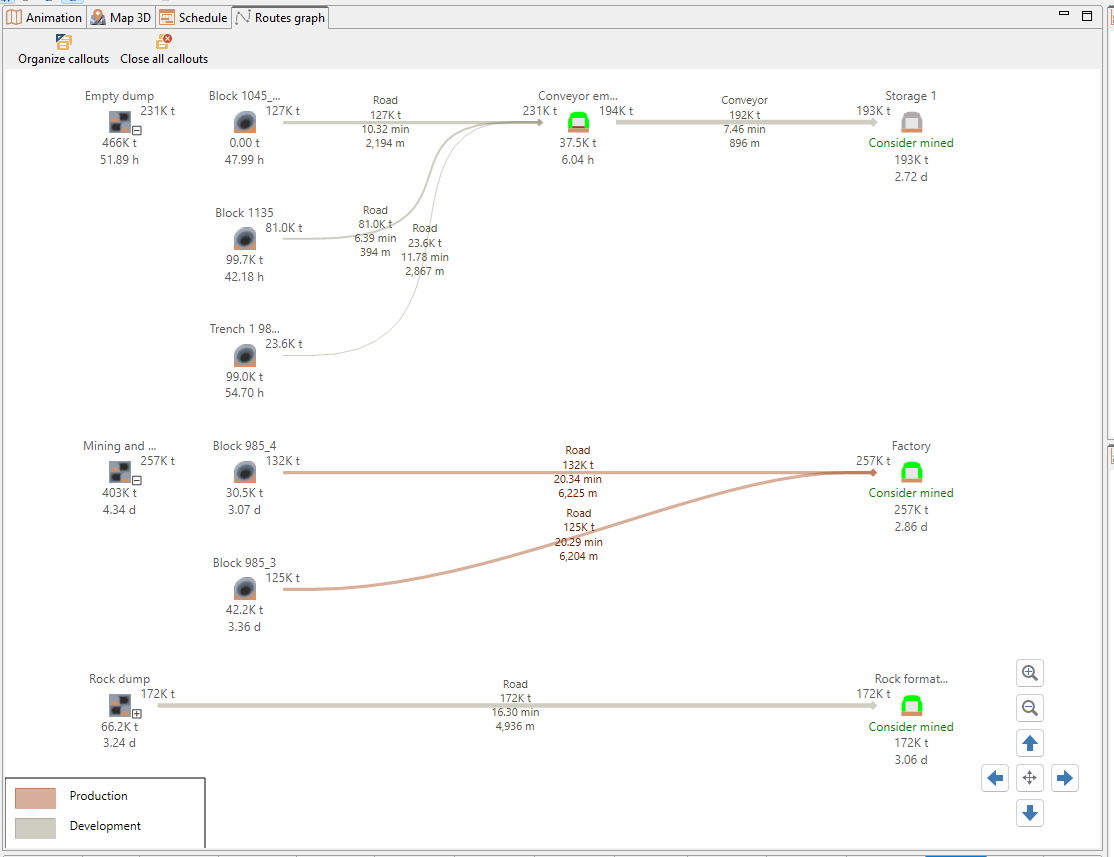The image size is (1114, 857).
Task: Click the Empty dump node title
Action: pos(119,96)
